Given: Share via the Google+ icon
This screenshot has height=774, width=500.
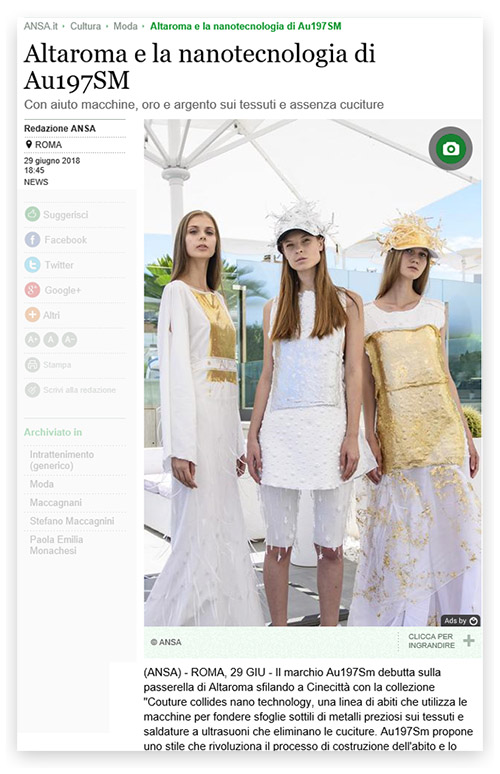Looking at the screenshot, I should (33, 290).
